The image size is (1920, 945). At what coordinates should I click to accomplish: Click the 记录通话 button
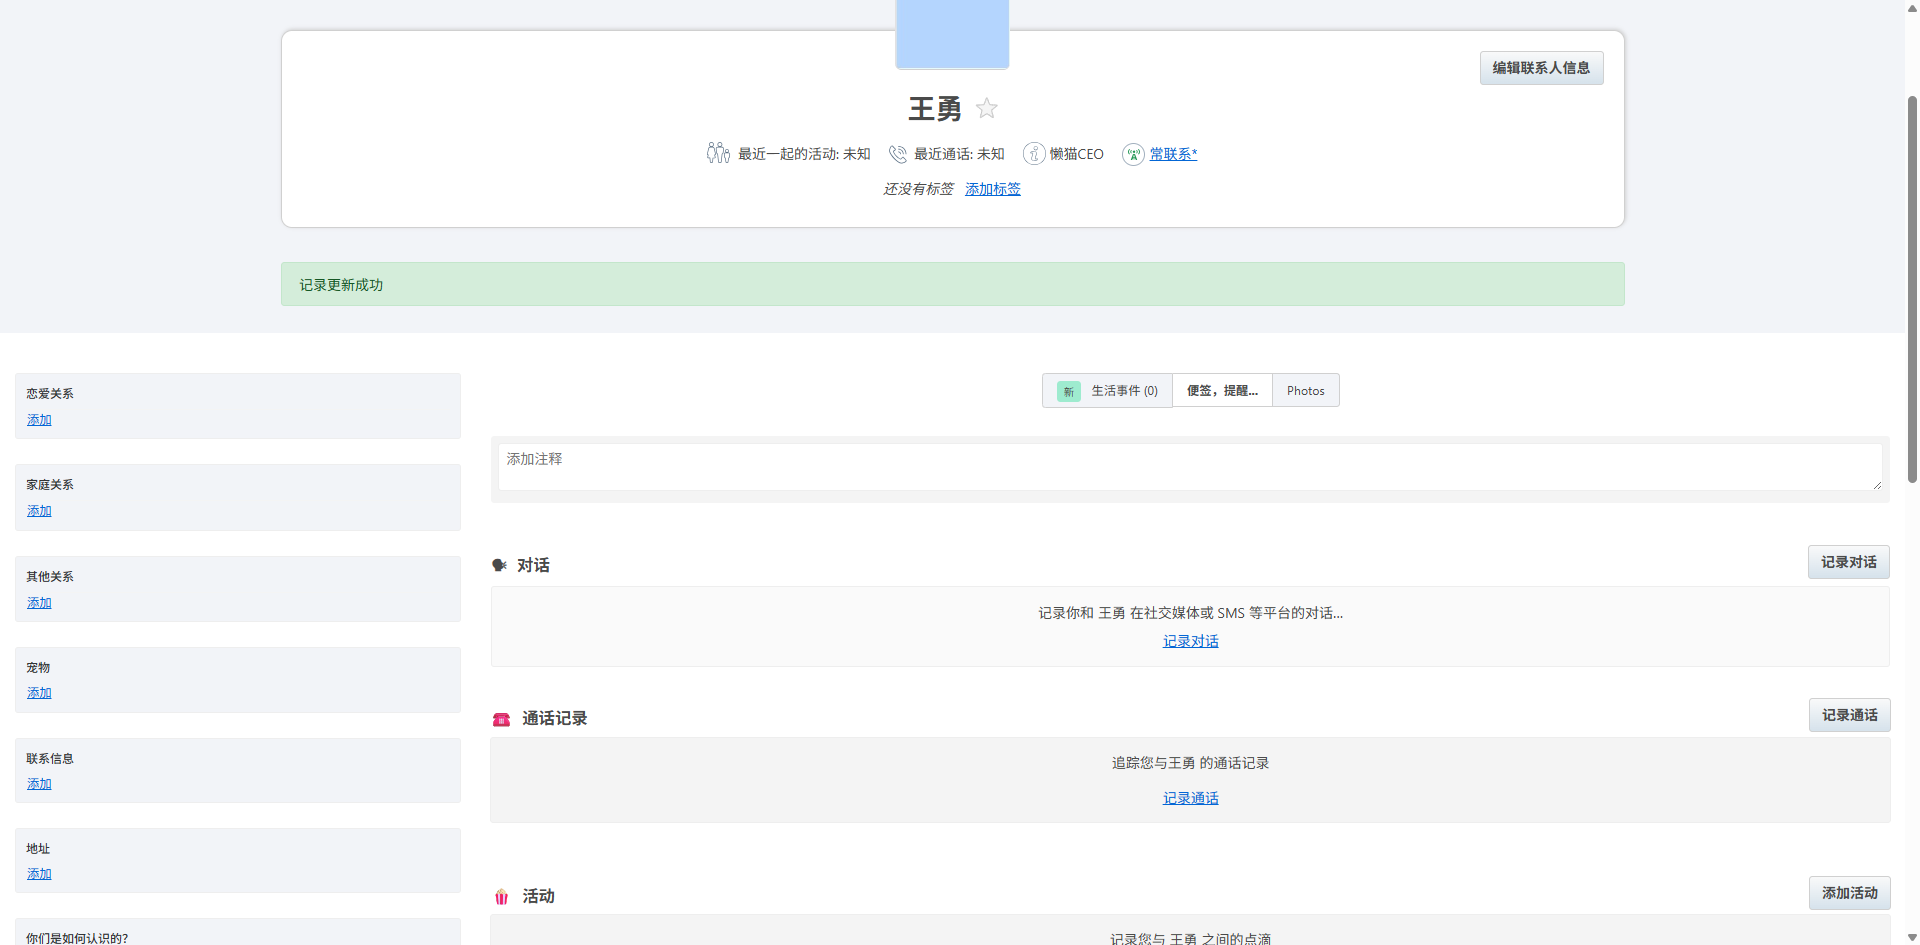click(1849, 715)
